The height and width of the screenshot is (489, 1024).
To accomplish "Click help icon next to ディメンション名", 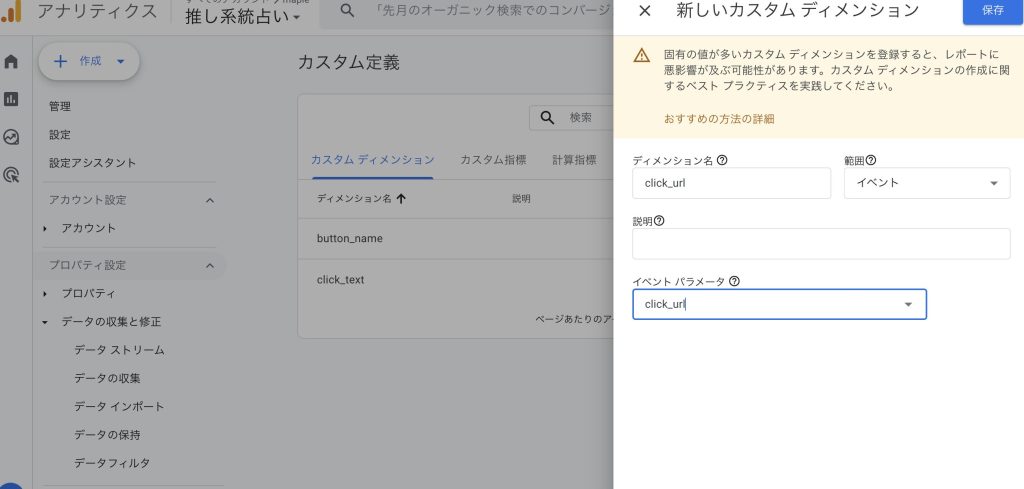I will click(x=722, y=160).
